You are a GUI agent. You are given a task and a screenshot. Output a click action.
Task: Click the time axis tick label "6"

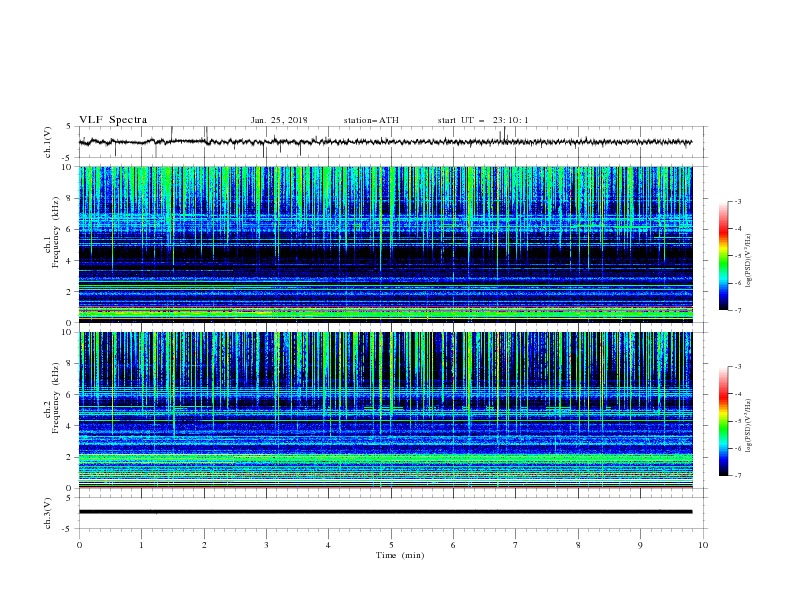[453, 545]
